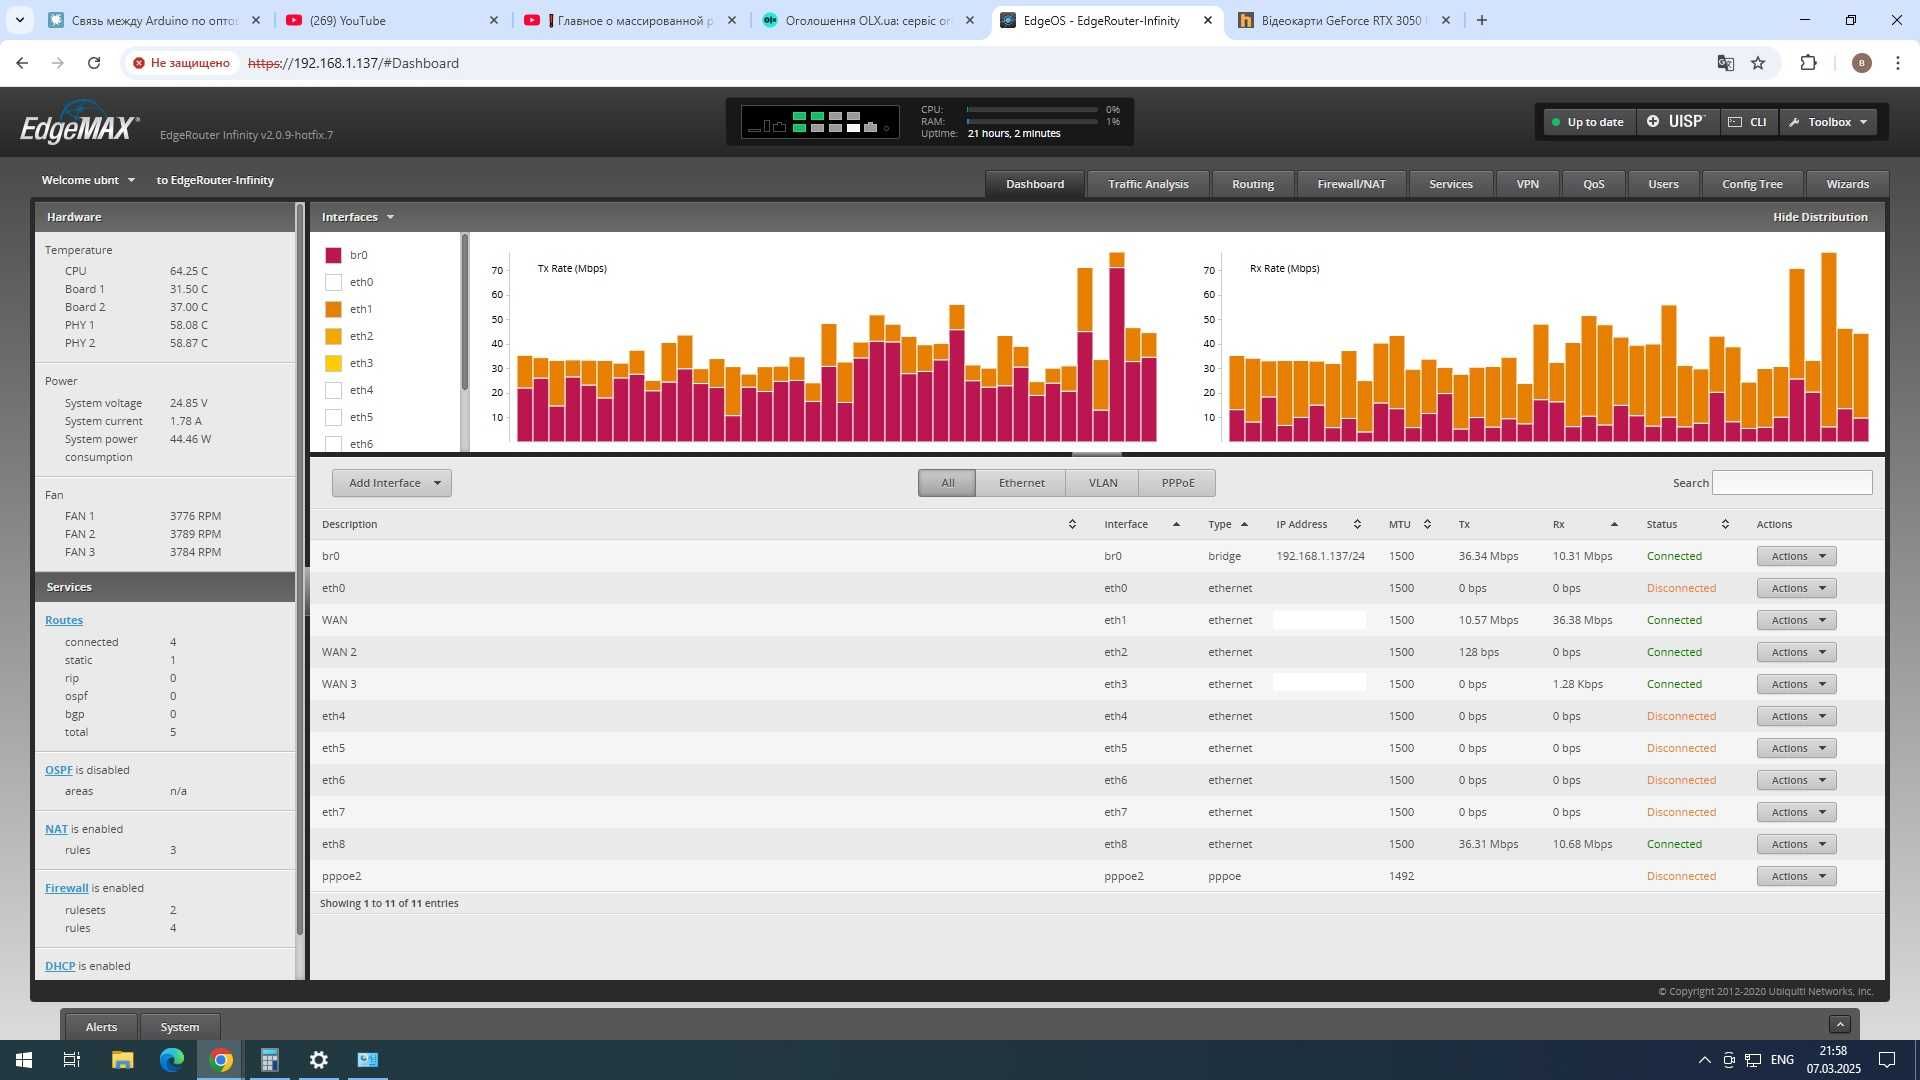
Task: Toggle eth4 legend checkbox
Action: tap(334, 390)
